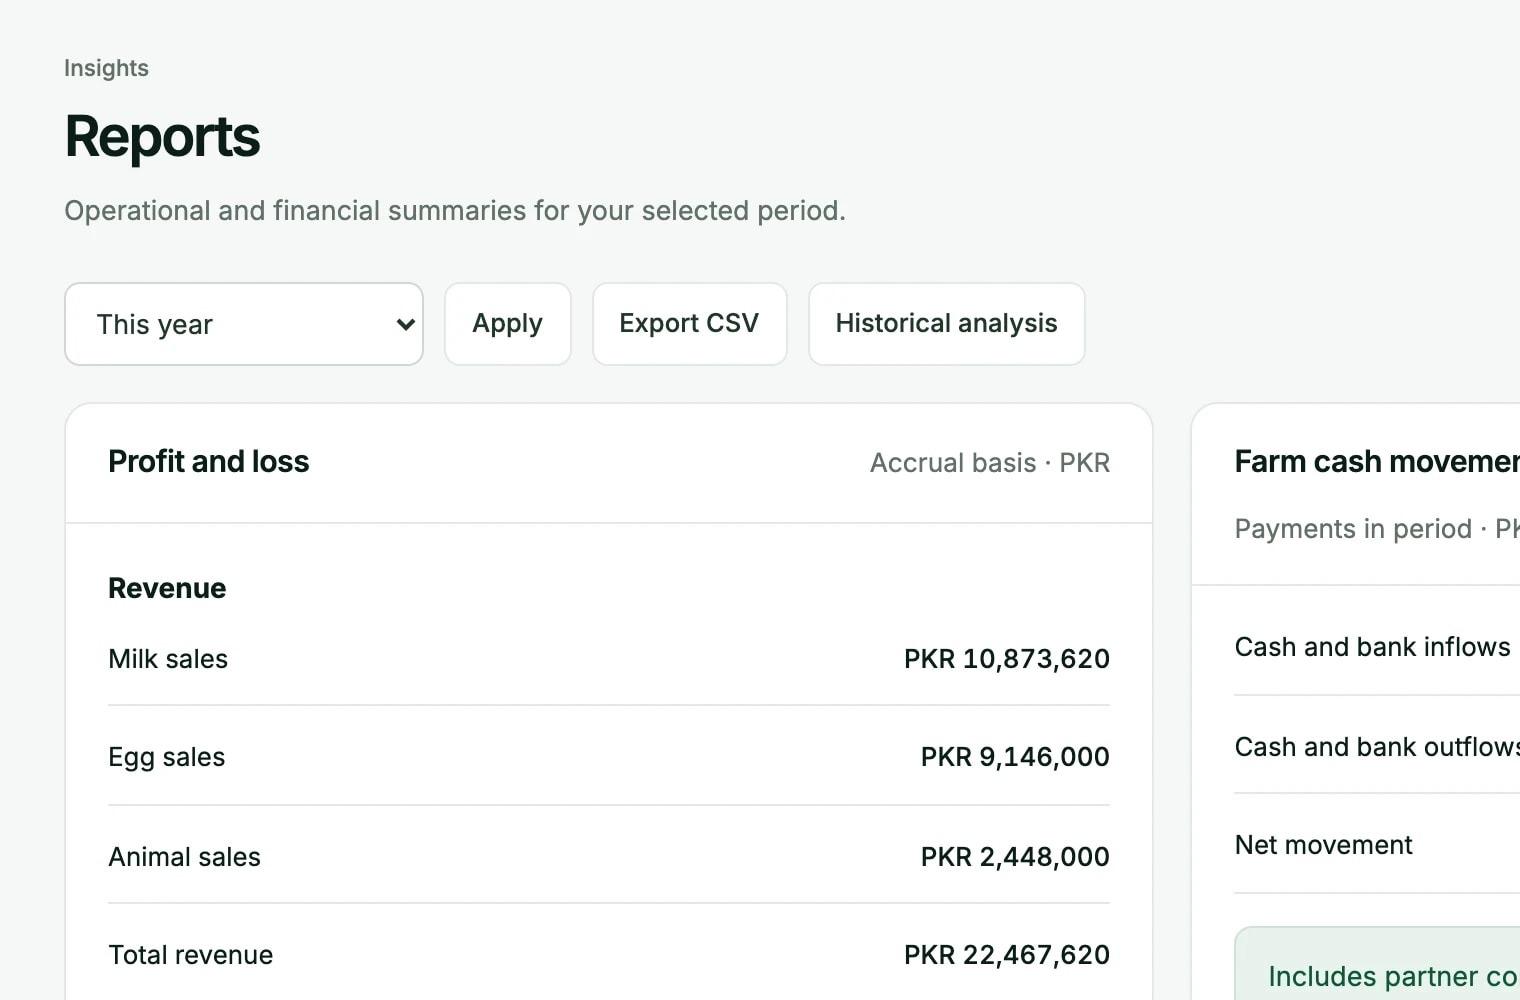Click the Accrual basis · PKR label

coord(990,463)
